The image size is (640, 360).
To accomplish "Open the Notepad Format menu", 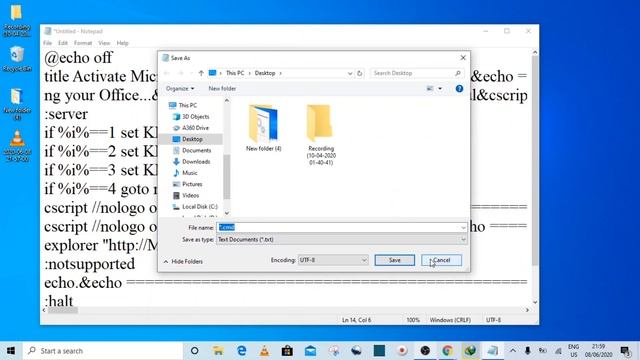I will pyautogui.click(x=83, y=43).
